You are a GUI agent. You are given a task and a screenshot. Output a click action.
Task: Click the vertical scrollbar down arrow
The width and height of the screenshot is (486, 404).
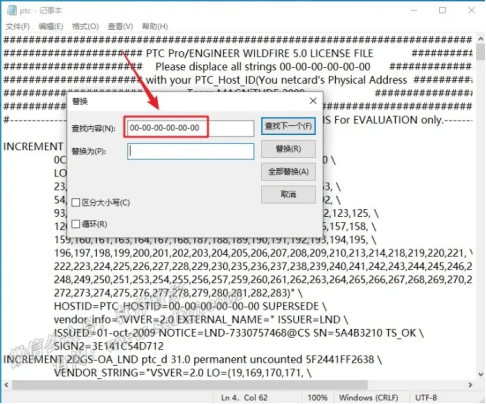click(x=481, y=374)
